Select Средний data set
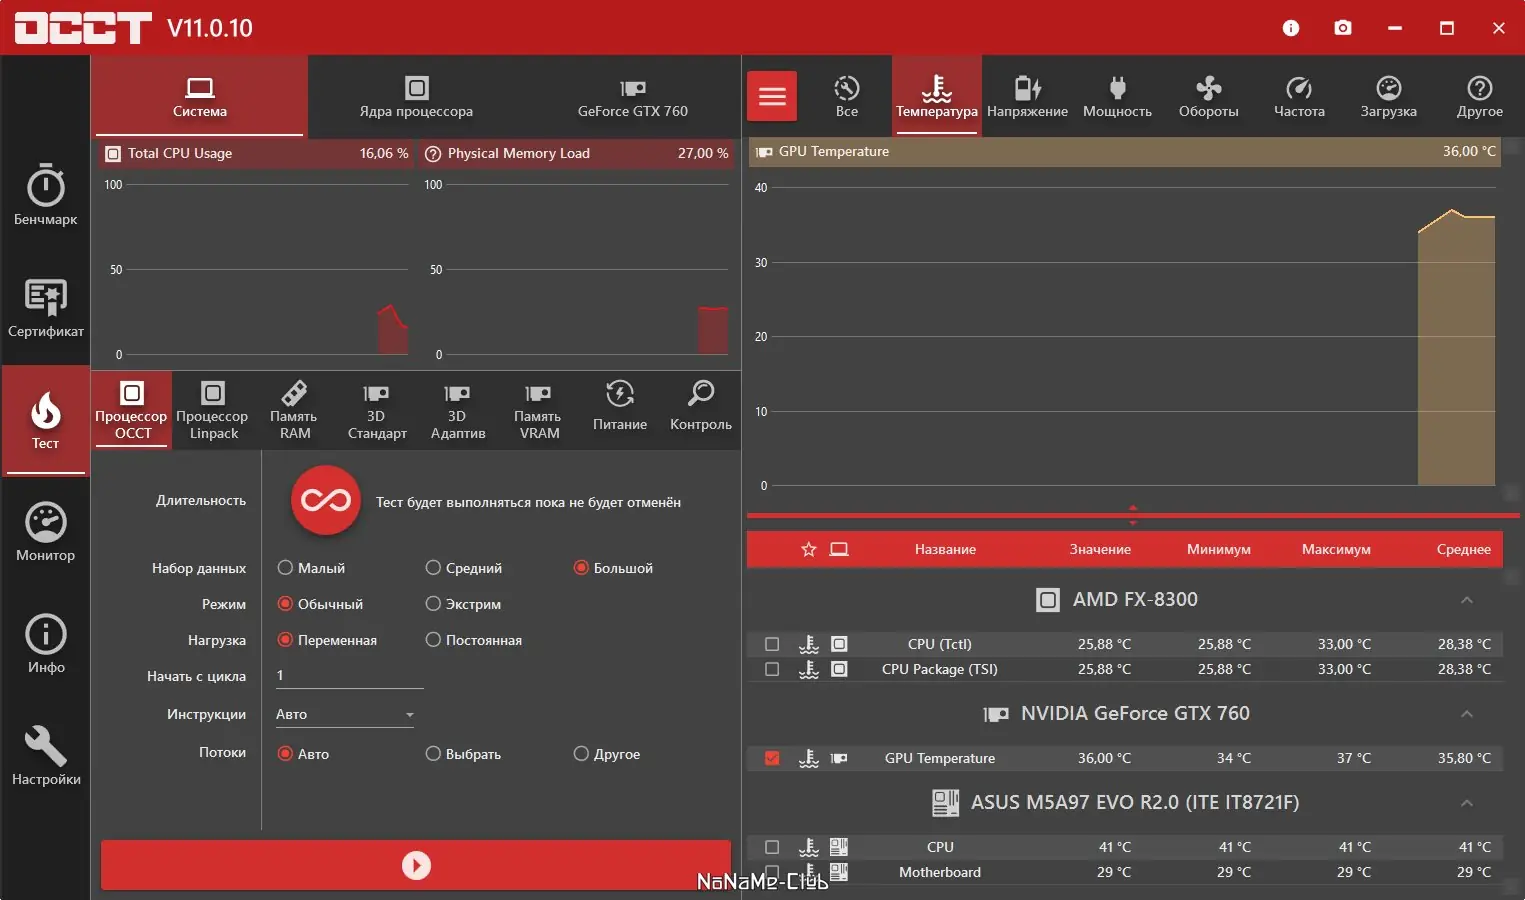The height and width of the screenshot is (900, 1525). click(464, 568)
